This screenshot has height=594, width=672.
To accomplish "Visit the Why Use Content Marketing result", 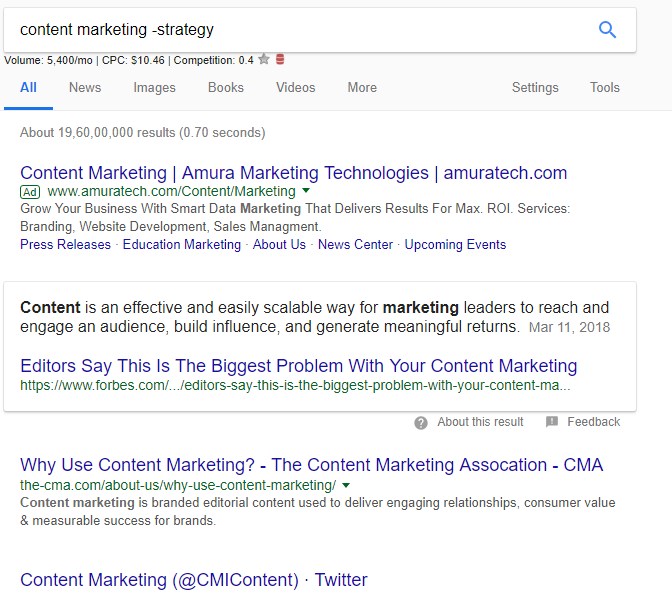I will tap(311, 465).
